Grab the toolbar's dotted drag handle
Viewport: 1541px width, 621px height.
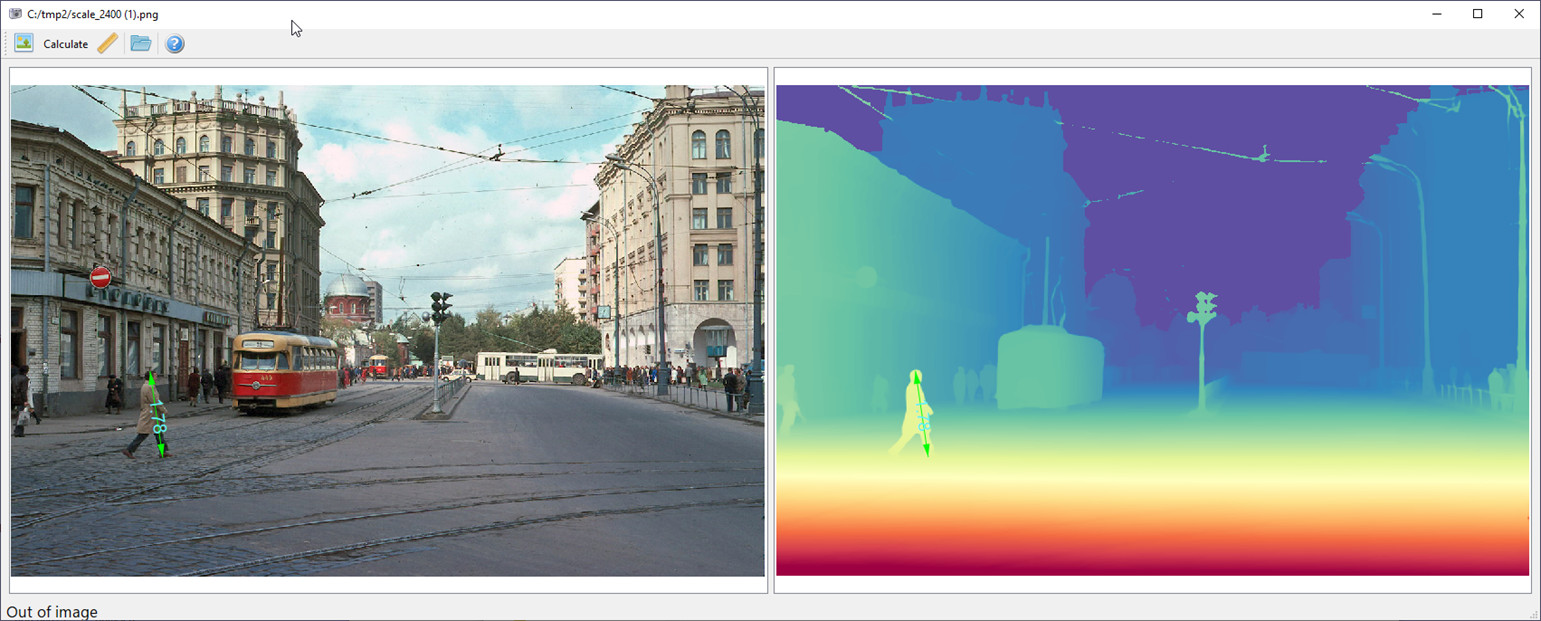6,43
